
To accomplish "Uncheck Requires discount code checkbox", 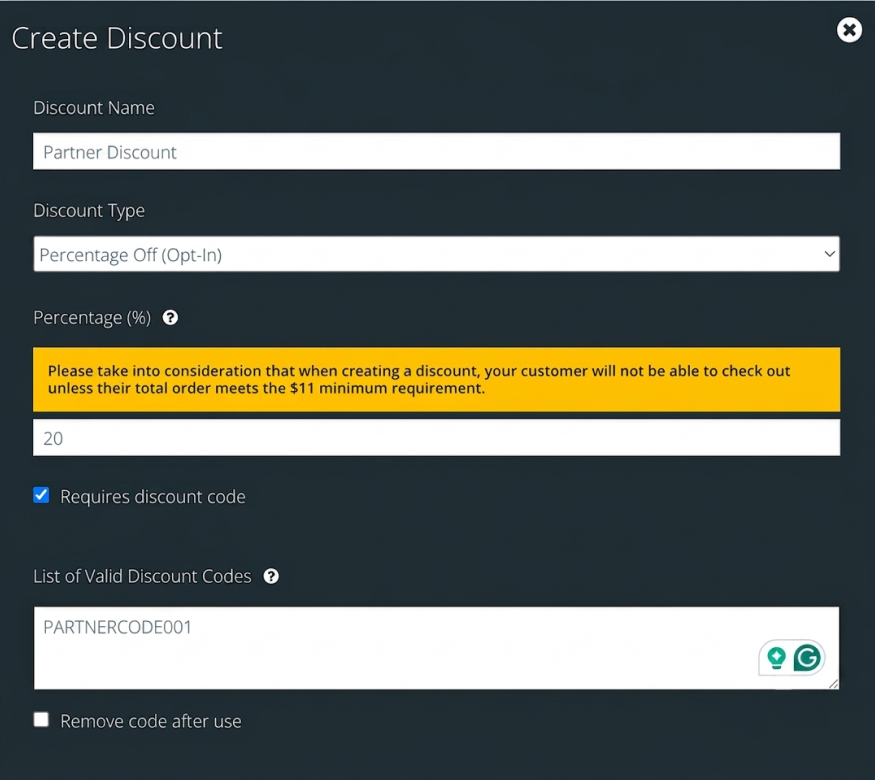I will tap(41, 495).
